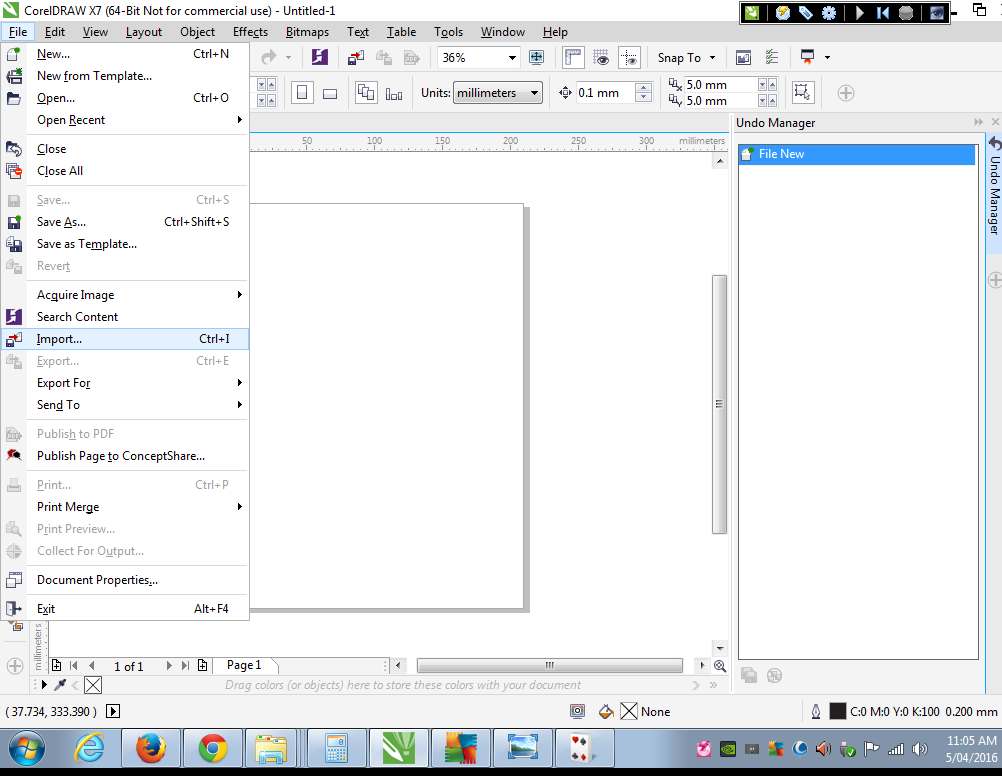Viewport: 1002px width, 776px height.
Task: Open the Effects menu
Action: pyautogui.click(x=250, y=31)
